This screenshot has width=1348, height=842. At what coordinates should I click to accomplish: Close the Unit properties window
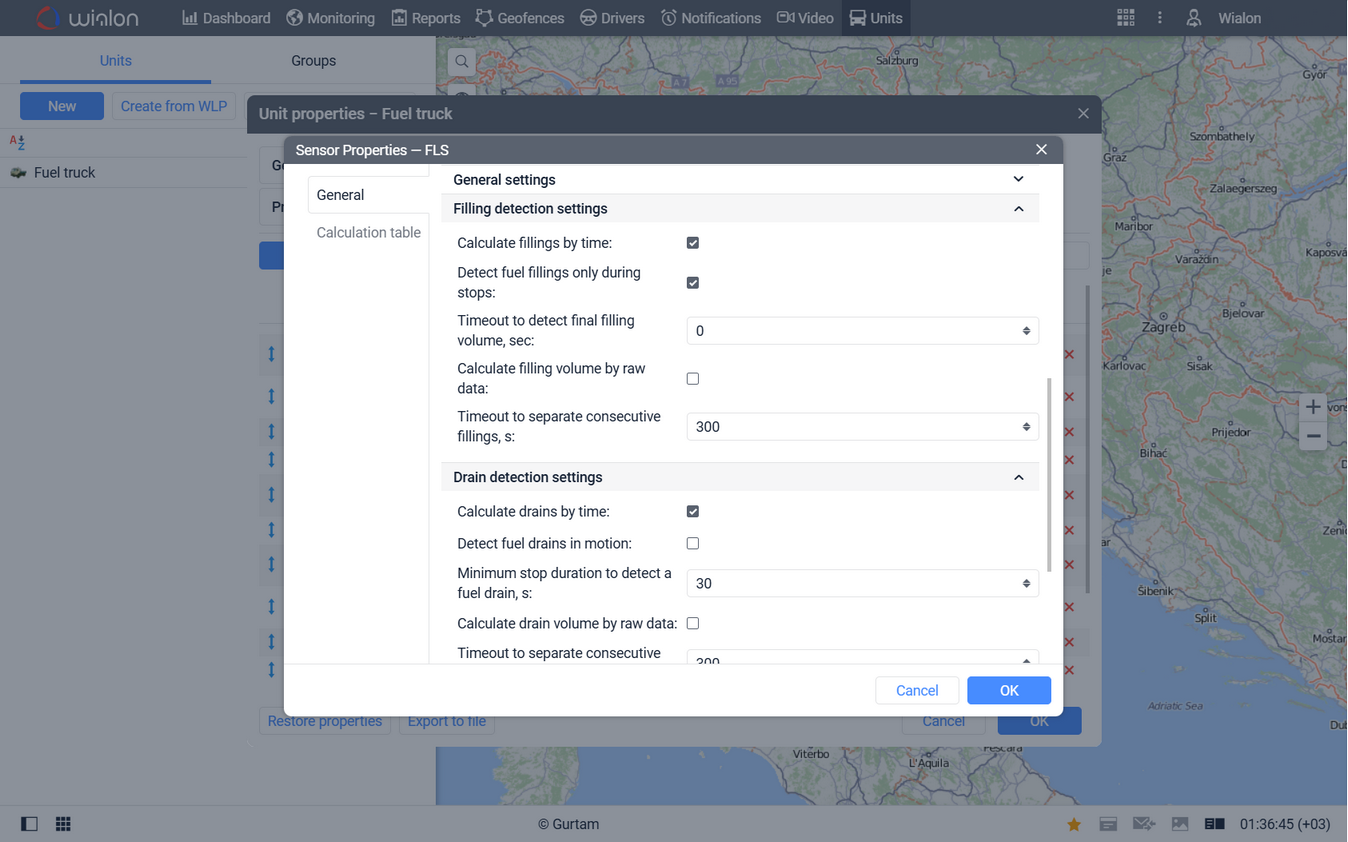coord(1083,113)
